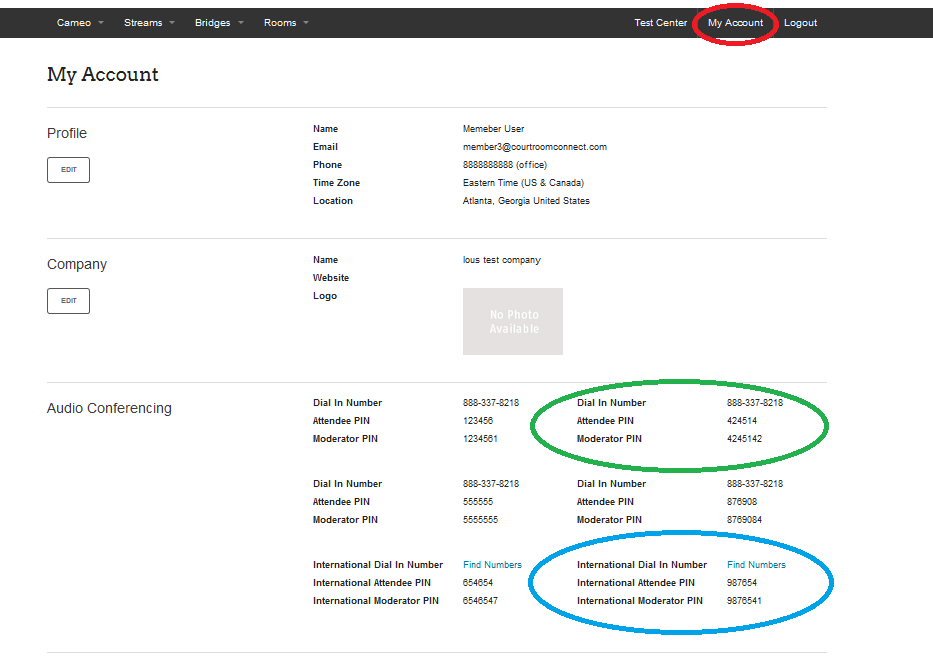
Task: Click the Company section heading
Action: point(77,264)
